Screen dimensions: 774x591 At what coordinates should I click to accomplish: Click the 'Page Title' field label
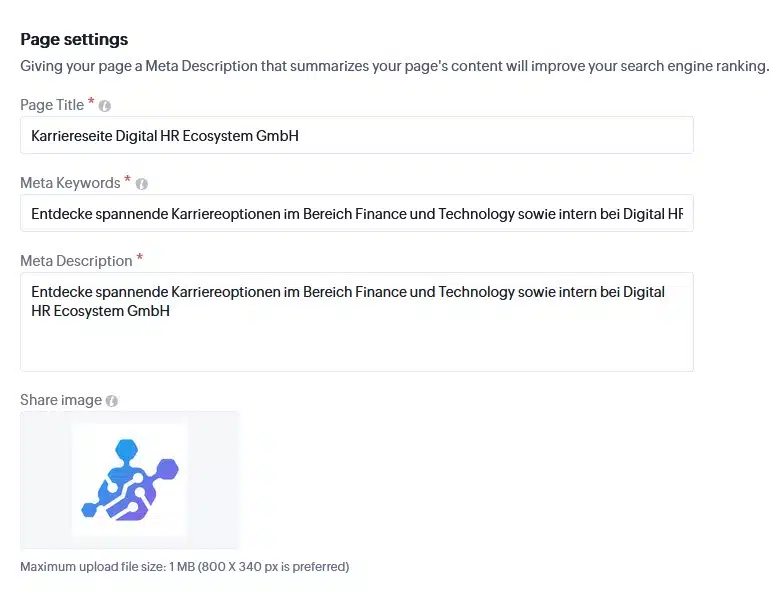pyautogui.click(x=52, y=105)
